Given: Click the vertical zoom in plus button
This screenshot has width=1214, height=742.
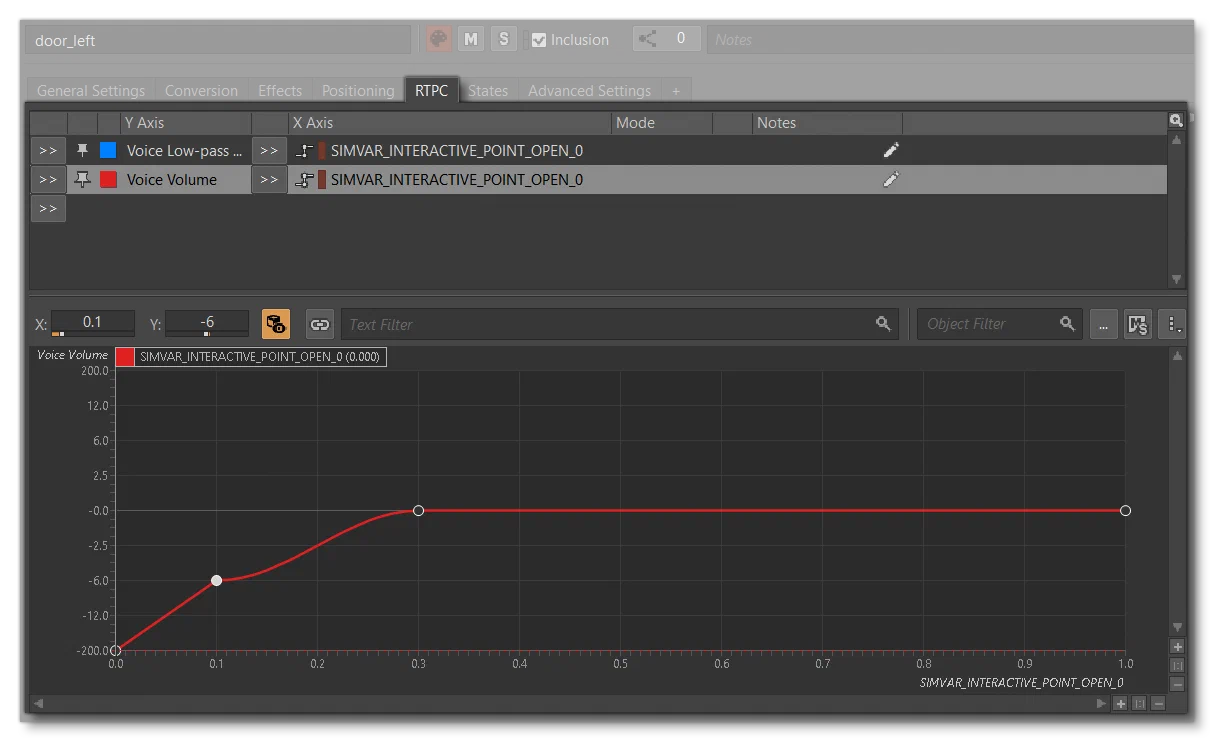Looking at the screenshot, I should point(1177,647).
